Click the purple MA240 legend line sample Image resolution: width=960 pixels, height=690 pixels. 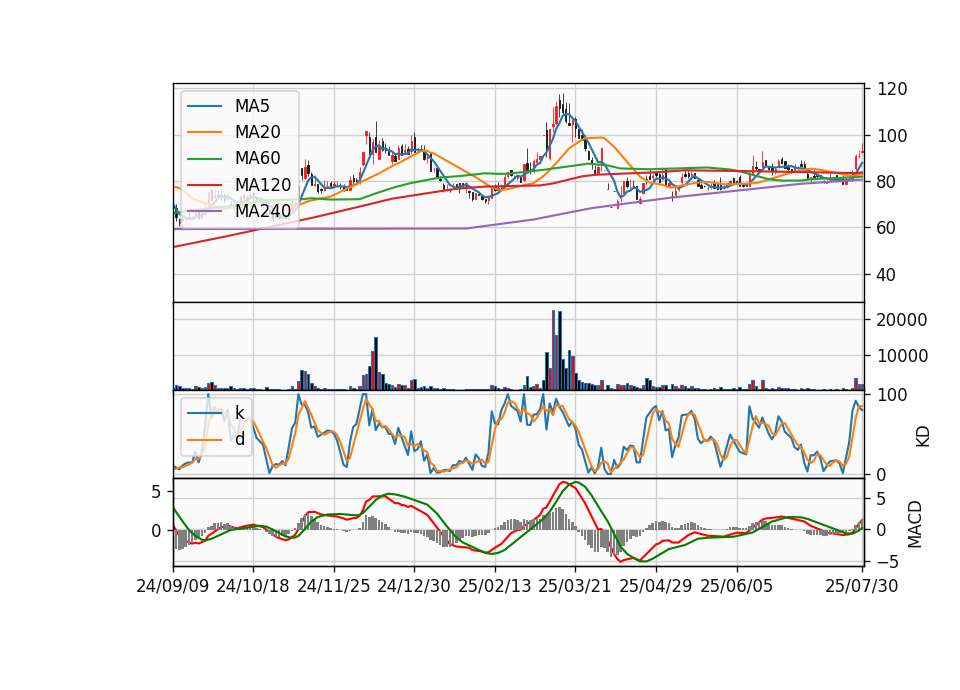click(x=204, y=212)
